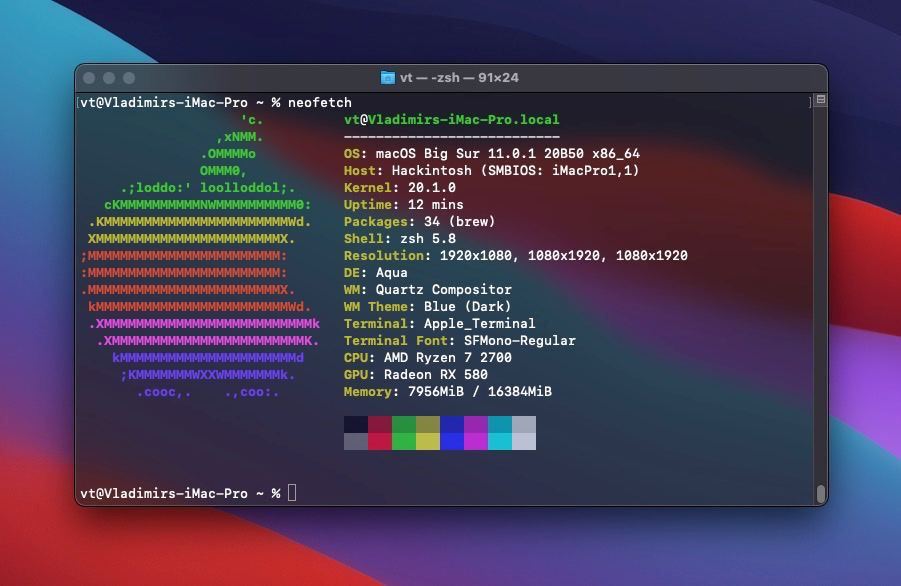
Task: Click the OS line 'macOS Big Sur 11.0.1'
Action: (456, 154)
